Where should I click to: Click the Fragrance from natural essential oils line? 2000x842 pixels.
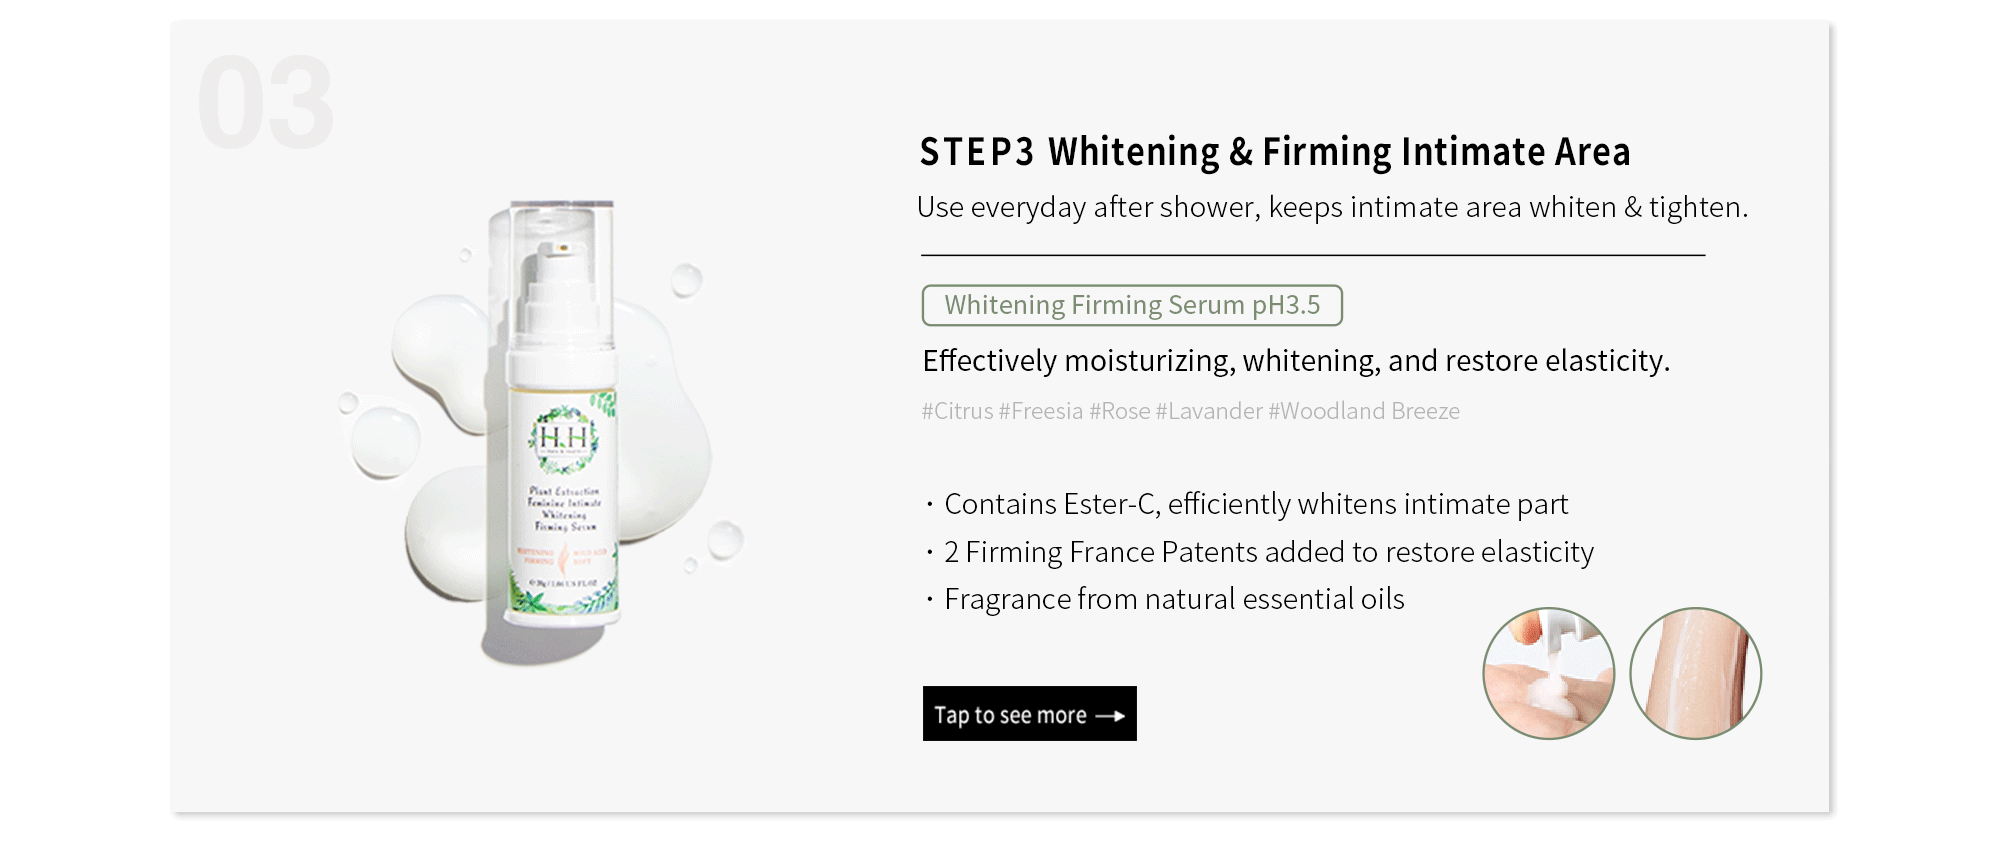point(1173,599)
